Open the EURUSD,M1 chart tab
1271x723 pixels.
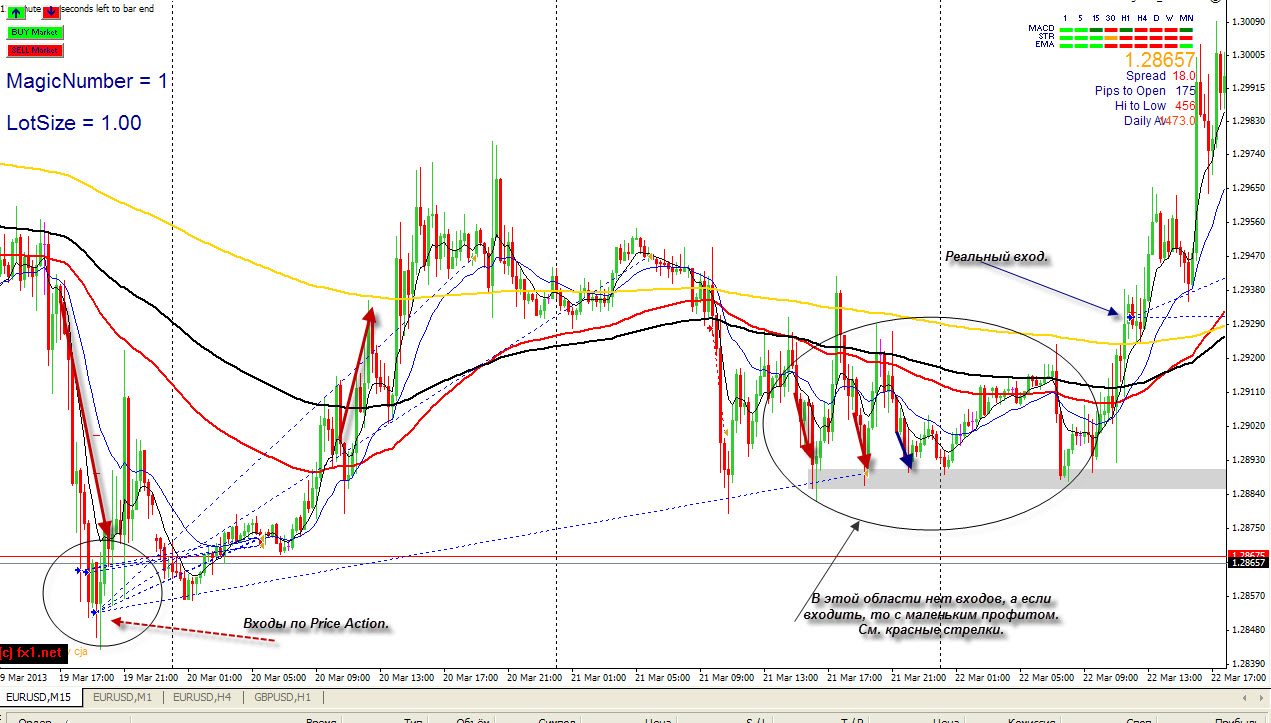click(121, 697)
